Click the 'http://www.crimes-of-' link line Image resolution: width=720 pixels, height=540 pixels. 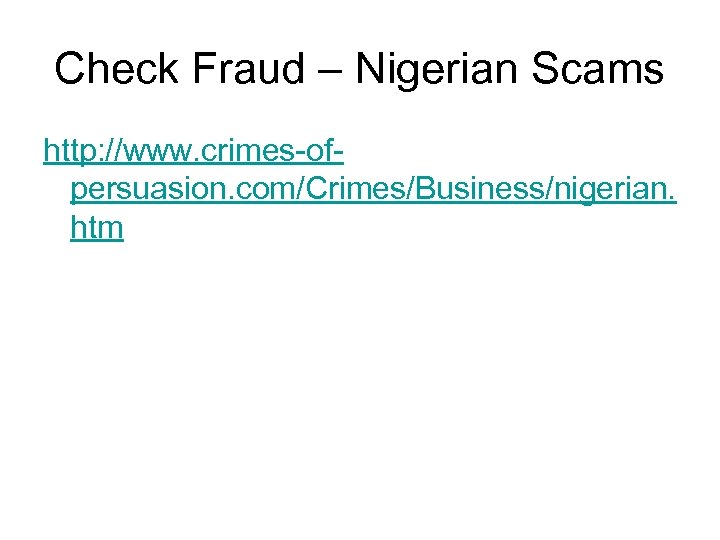click(x=195, y=152)
